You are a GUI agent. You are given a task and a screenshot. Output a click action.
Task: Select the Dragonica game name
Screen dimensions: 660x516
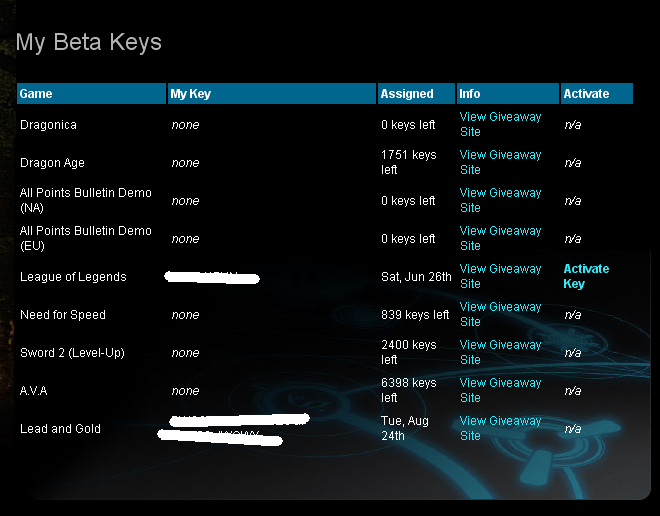(x=48, y=125)
